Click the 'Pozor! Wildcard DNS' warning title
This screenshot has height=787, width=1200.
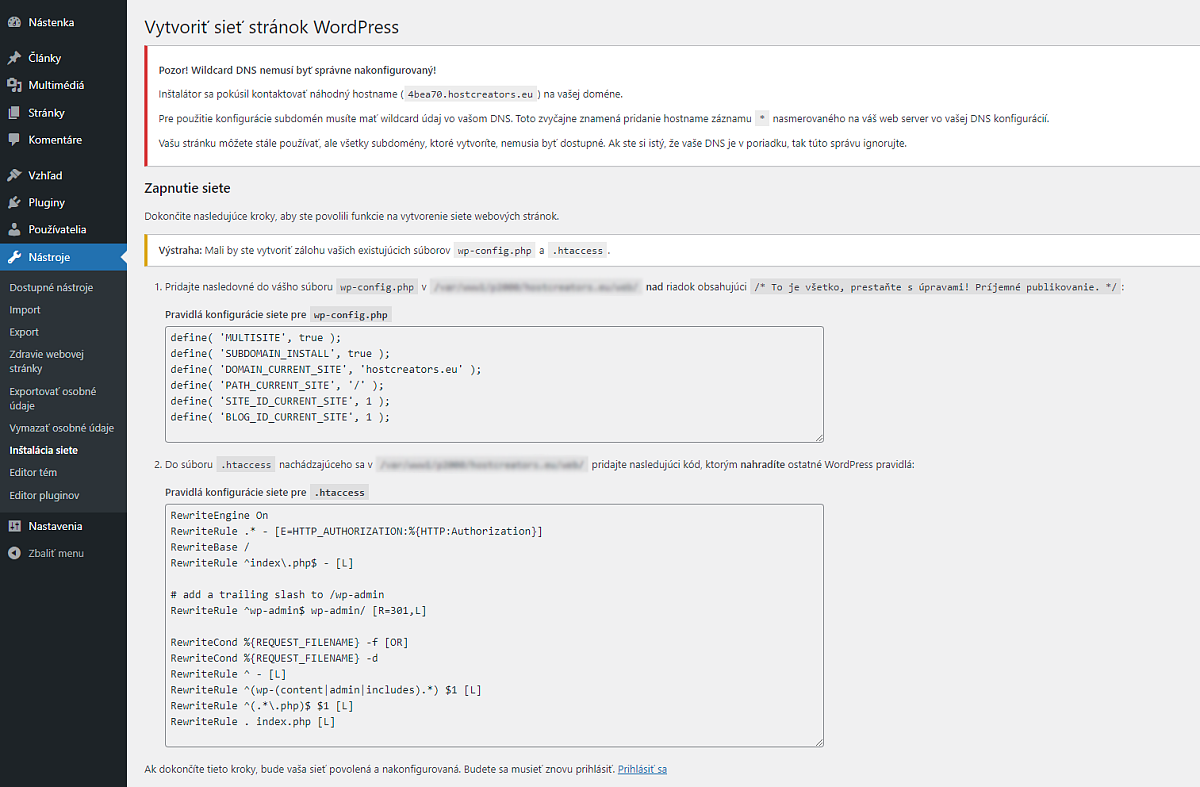[297, 70]
